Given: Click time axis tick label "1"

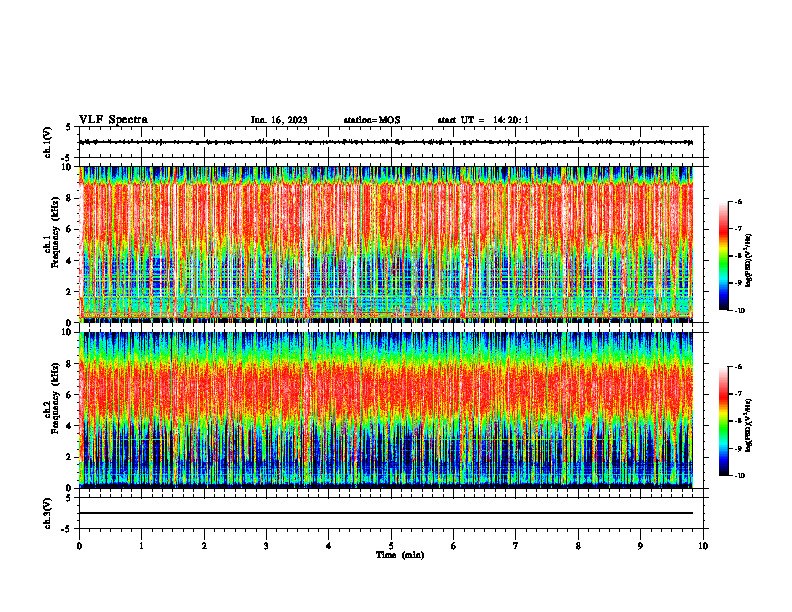Looking at the screenshot, I should click(141, 546).
